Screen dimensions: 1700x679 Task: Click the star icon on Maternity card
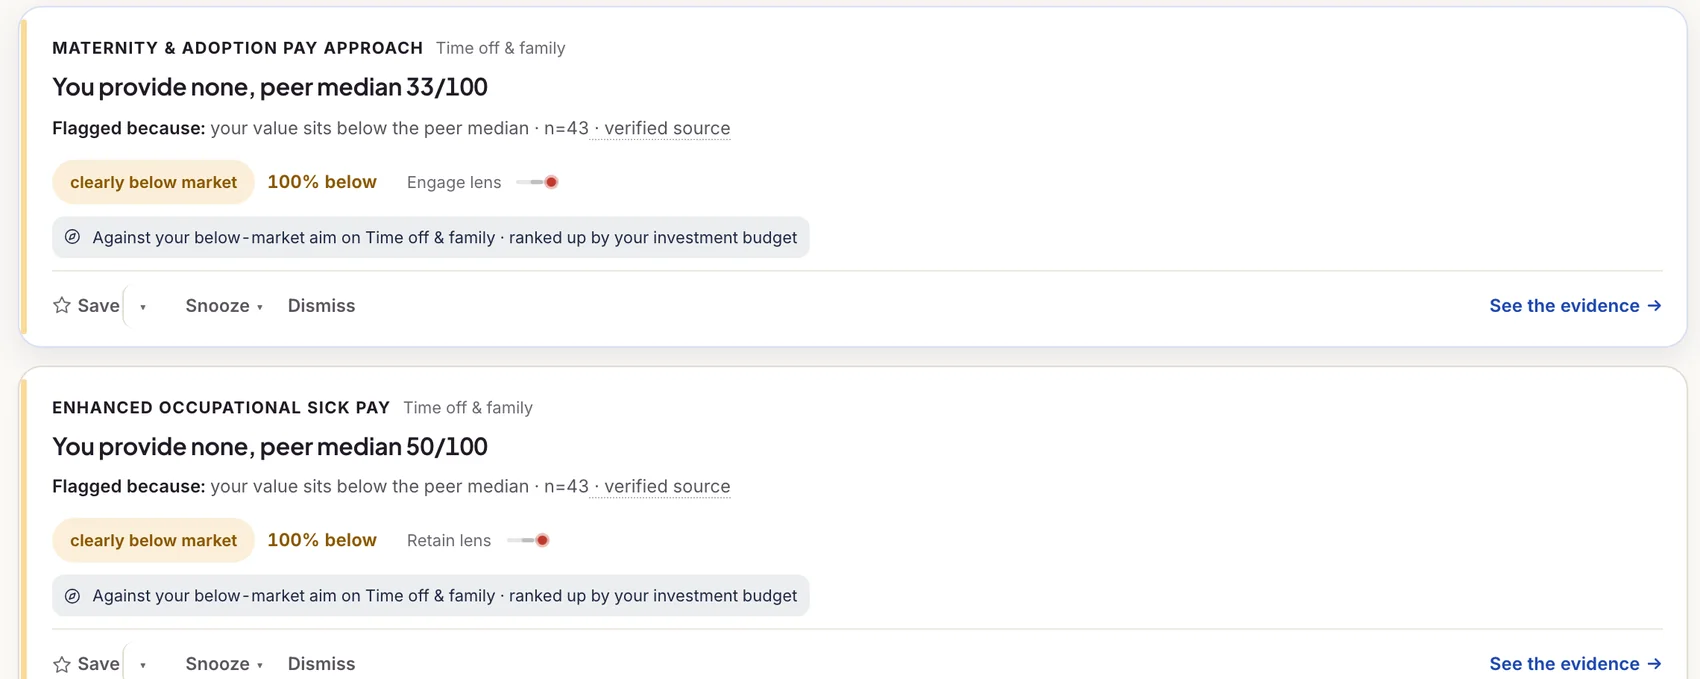click(62, 305)
